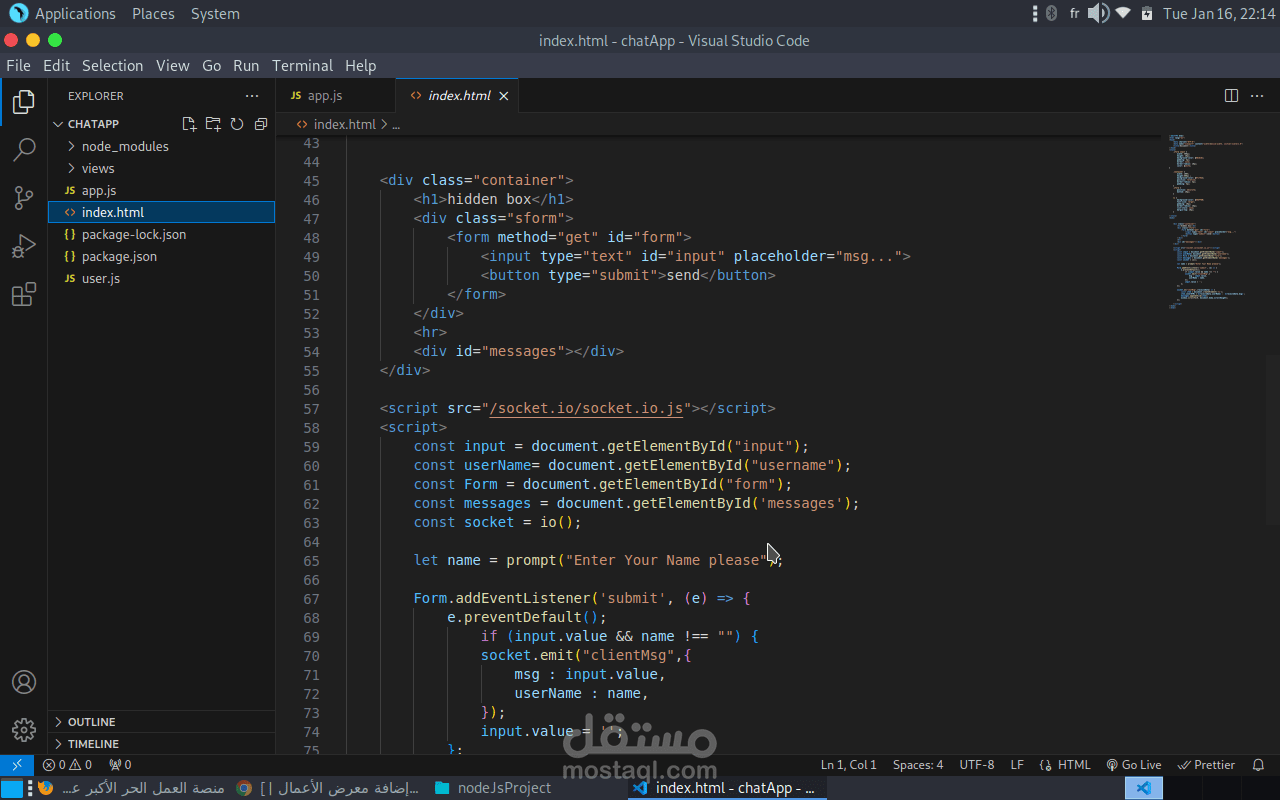Open the Search view in activity bar
Screen dimensions: 1280x800
click(x=24, y=150)
